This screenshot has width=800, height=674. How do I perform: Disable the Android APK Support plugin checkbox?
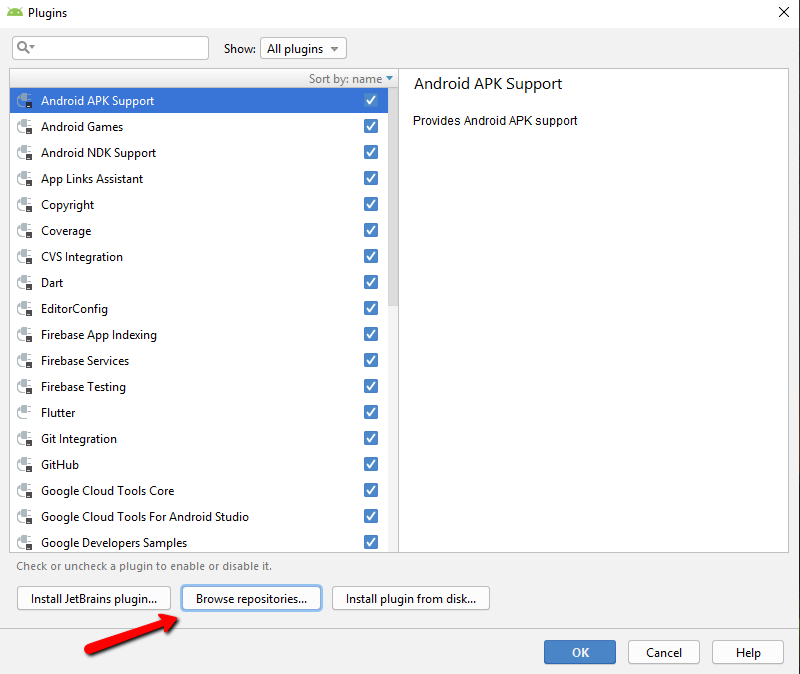pos(371,100)
